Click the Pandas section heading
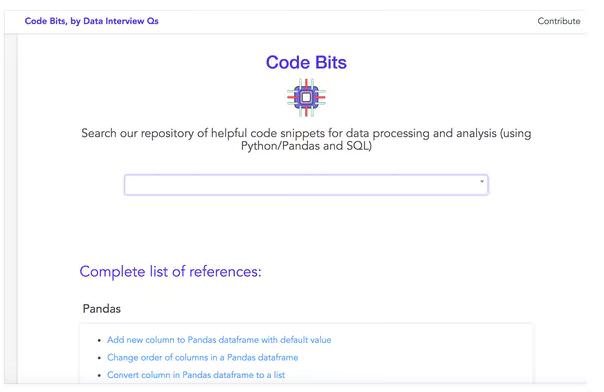Viewport: 604px width, 392px height. [102, 308]
